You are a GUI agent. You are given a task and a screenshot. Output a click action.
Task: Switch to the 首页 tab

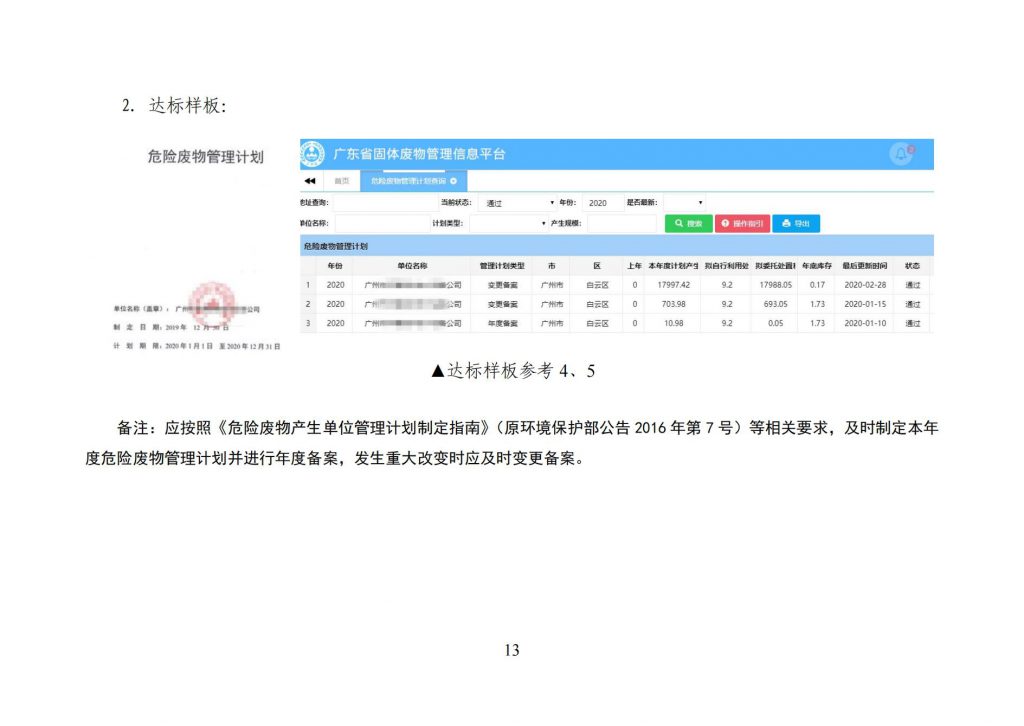(342, 181)
